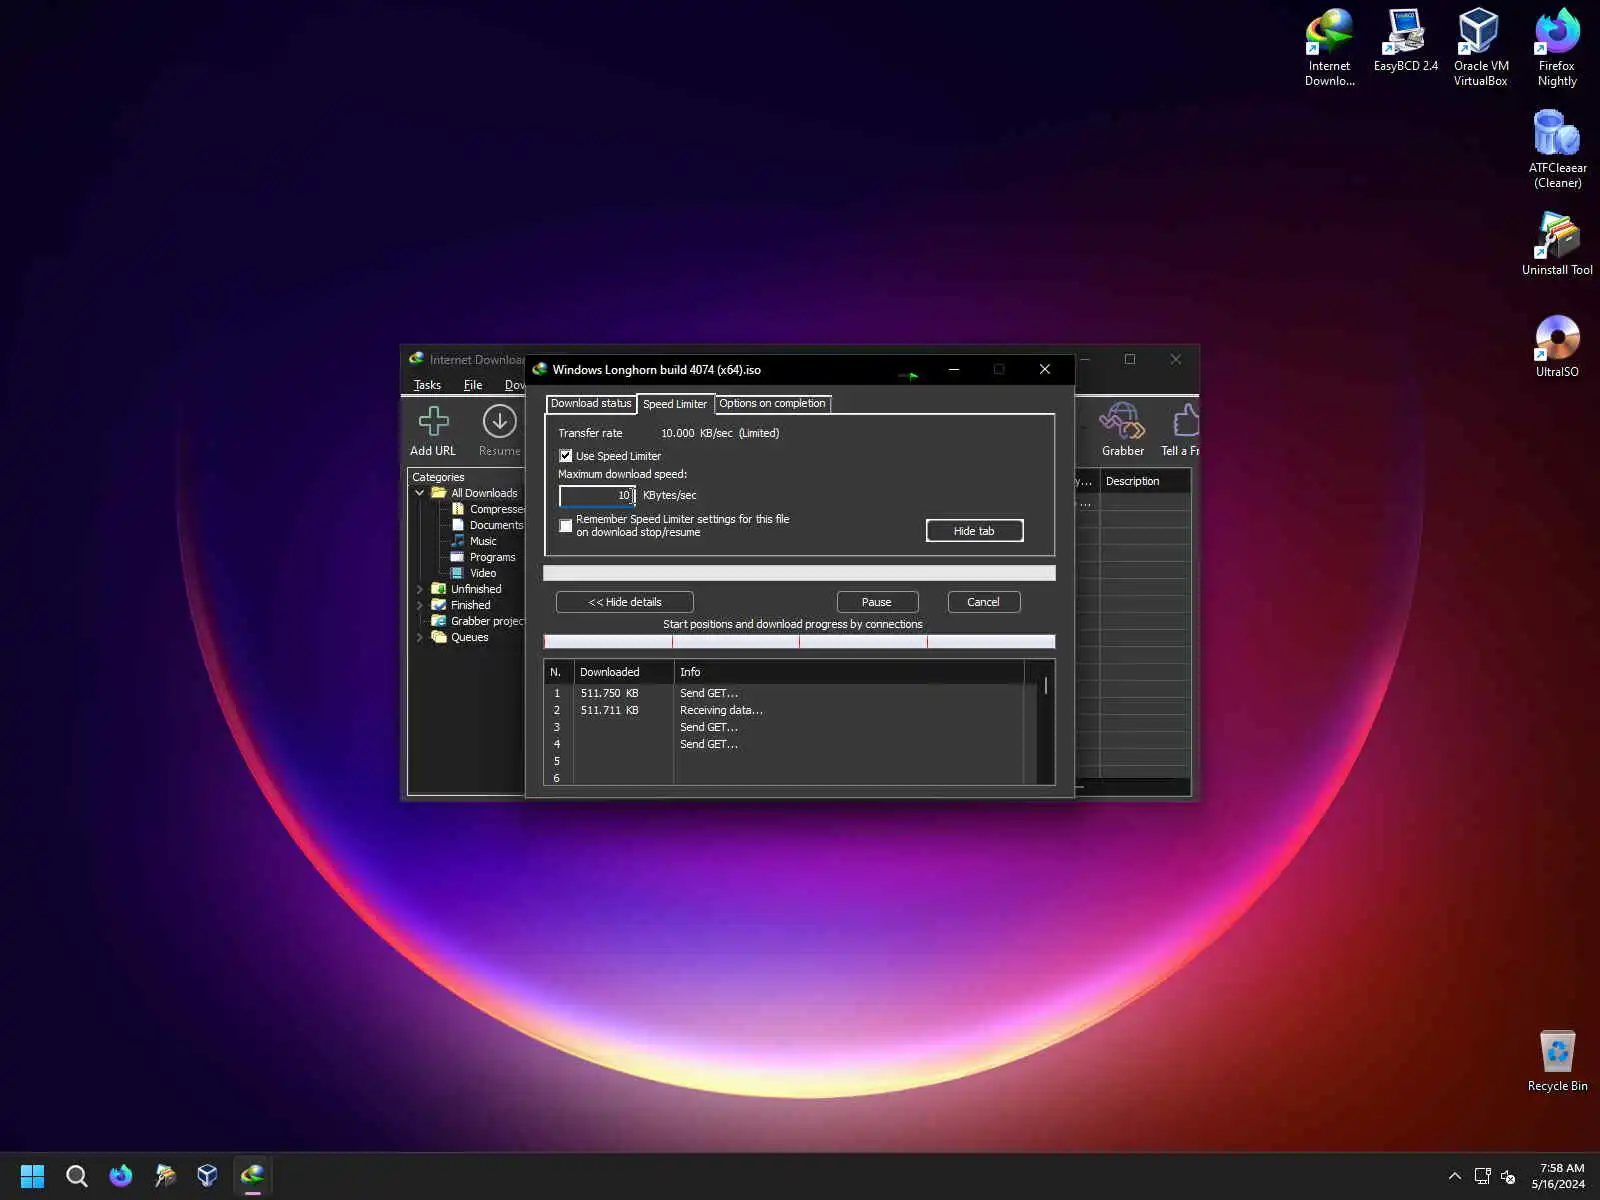The image size is (1600, 1200).
Task: Cancel the Longhorn ISO download
Action: 983,602
